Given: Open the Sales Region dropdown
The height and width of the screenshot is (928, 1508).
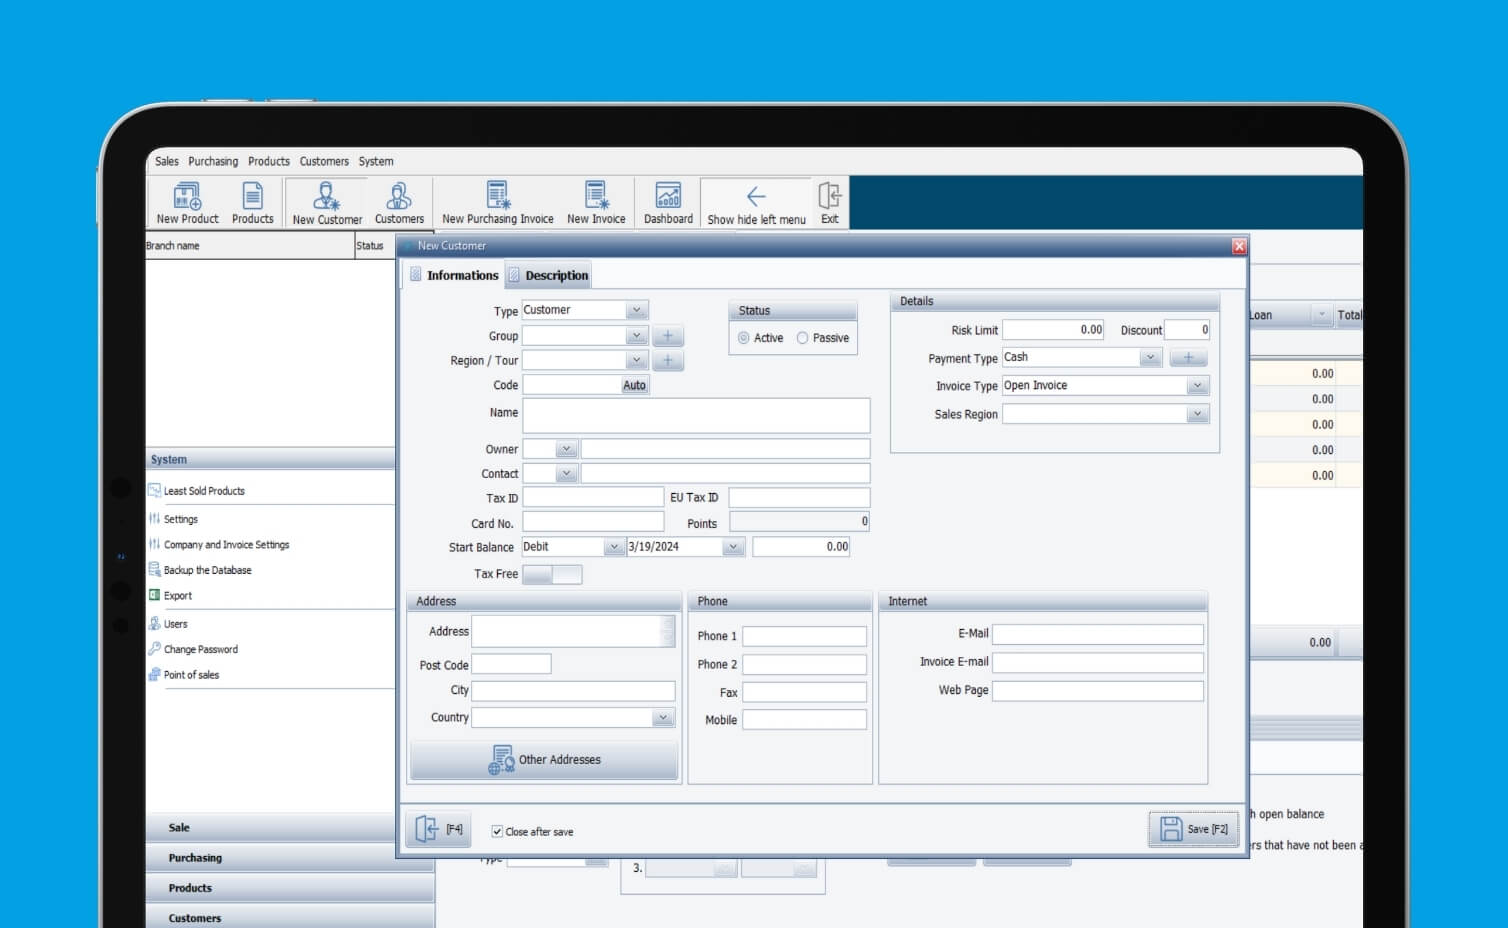Looking at the screenshot, I should (x=1197, y=414).
